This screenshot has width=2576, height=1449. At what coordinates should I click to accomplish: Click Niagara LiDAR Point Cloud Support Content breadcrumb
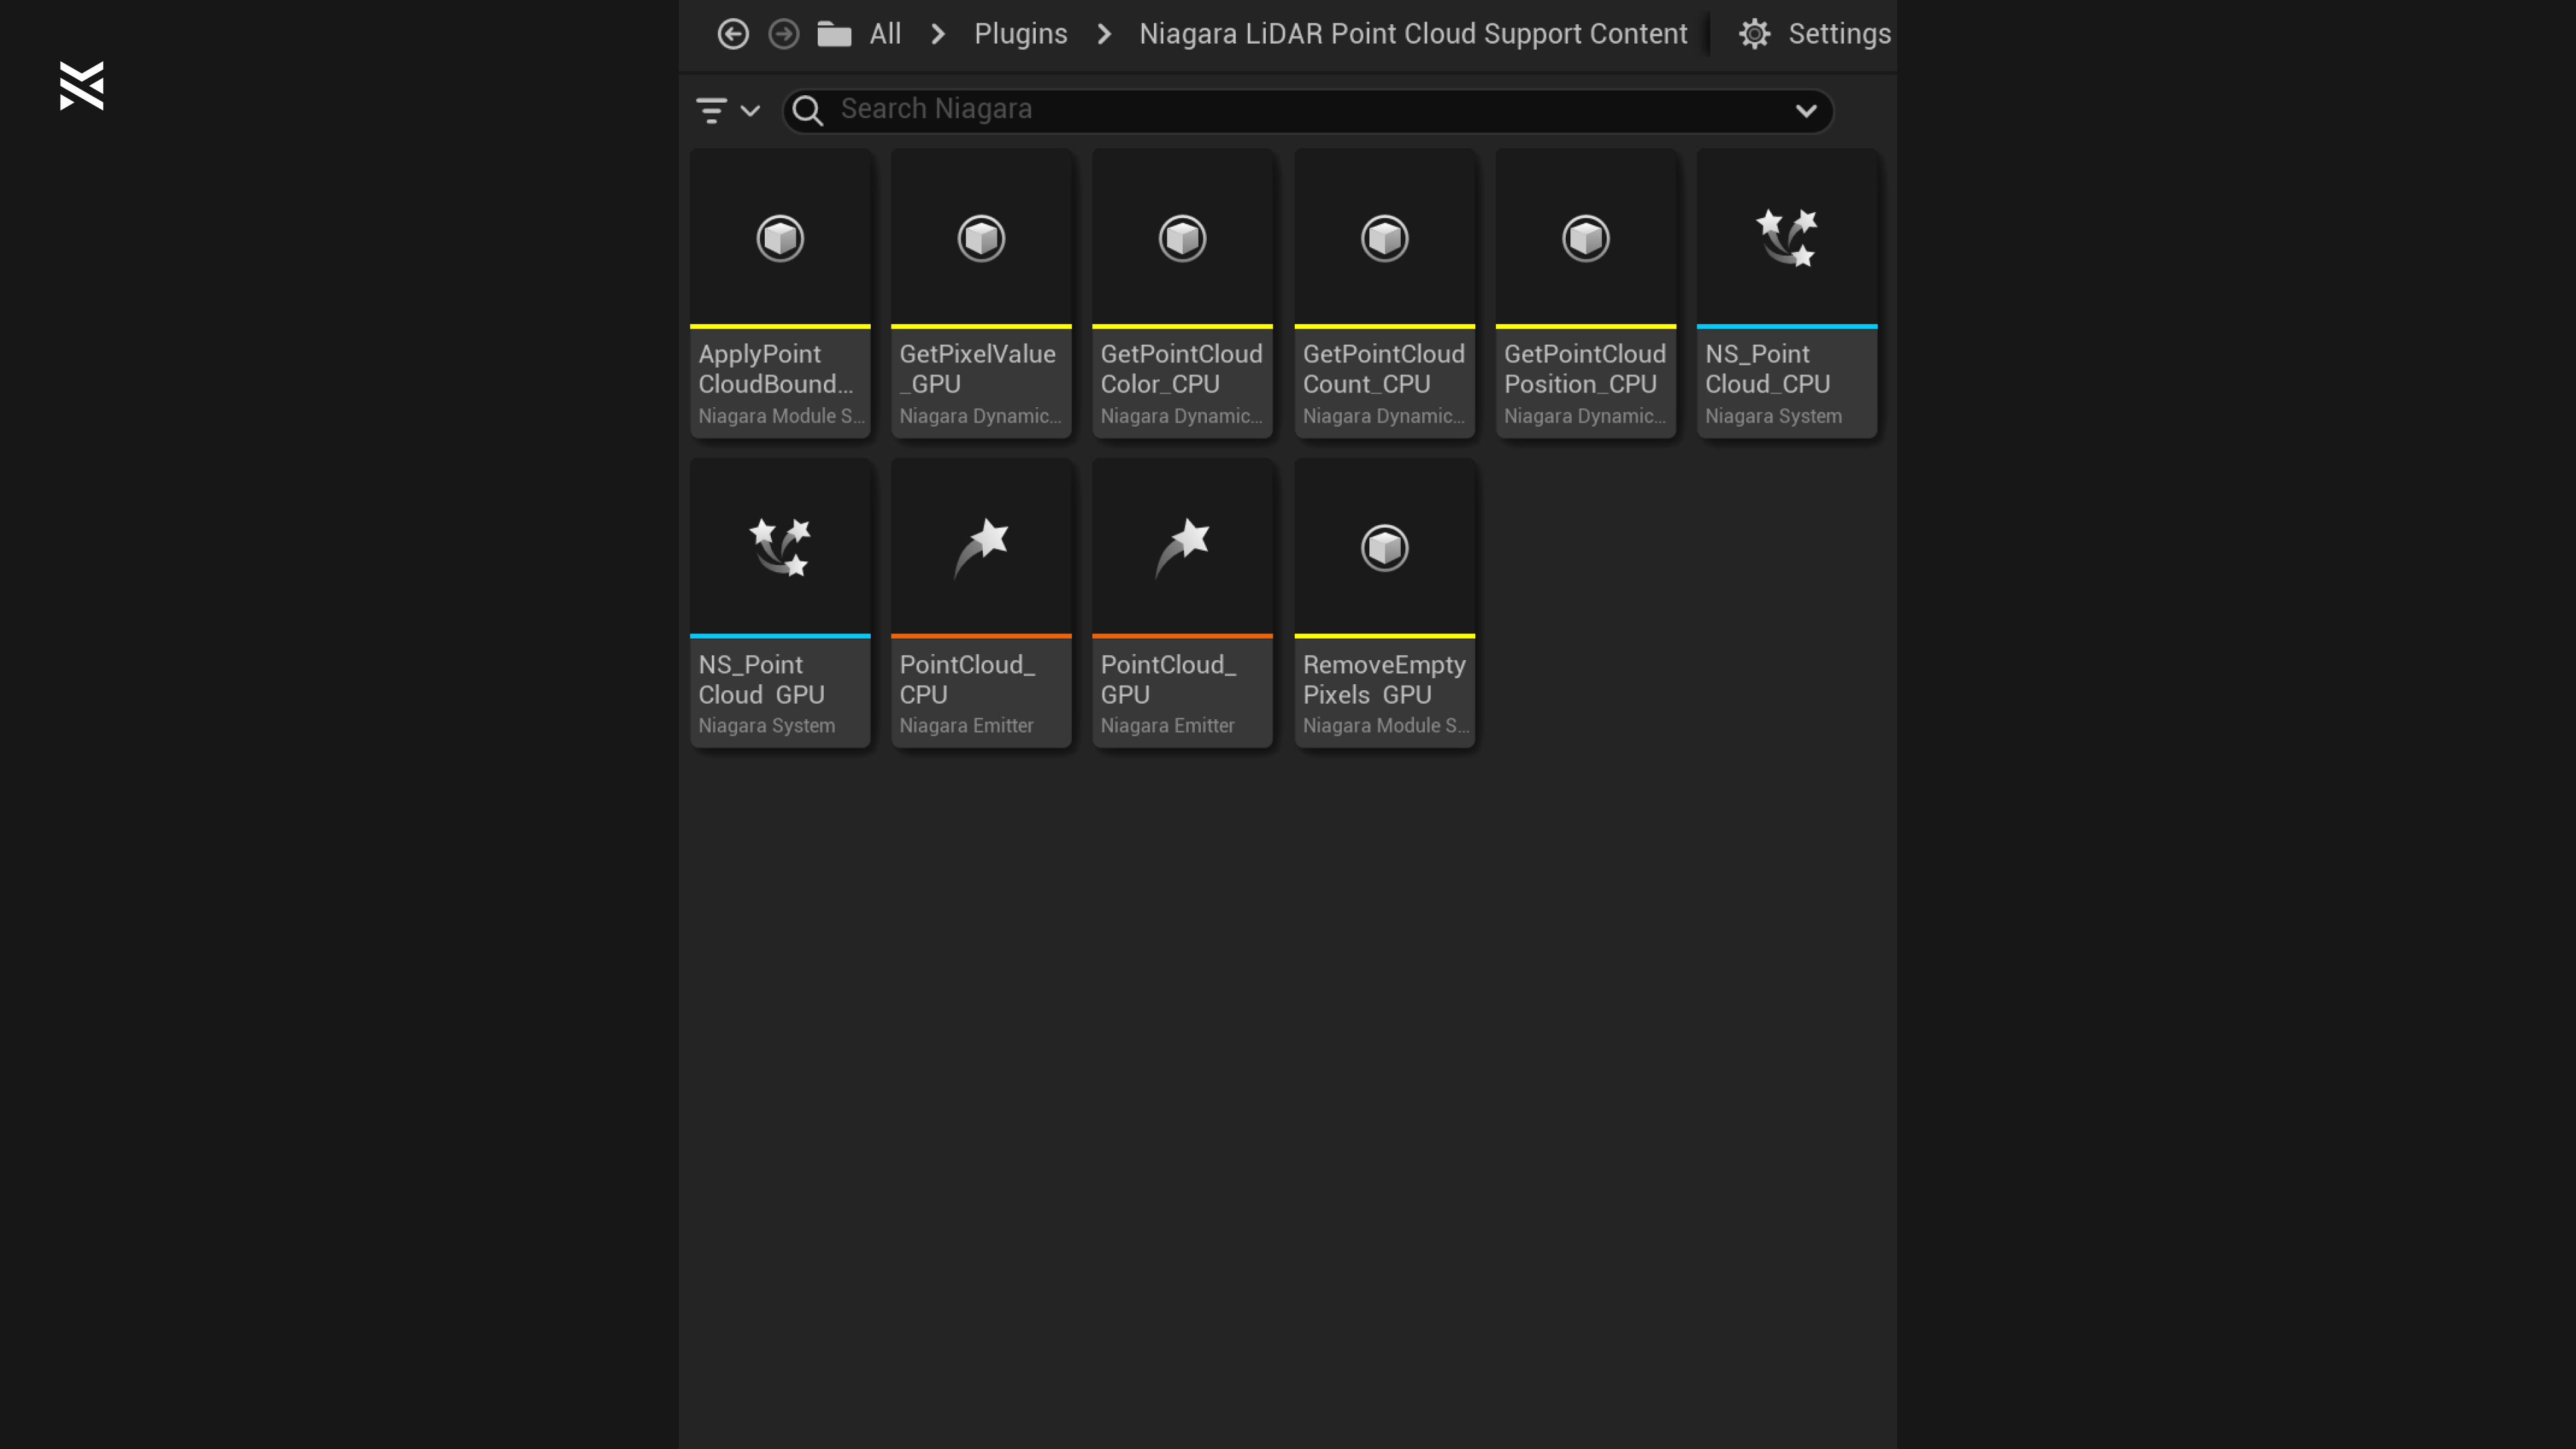[x=1413, y=34]
